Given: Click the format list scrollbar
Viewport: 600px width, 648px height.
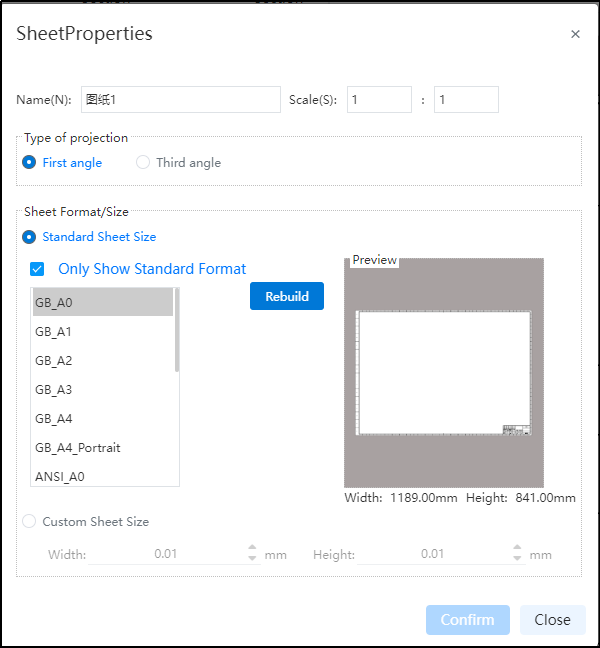Looking at the screenshot, I should (177, 330).
